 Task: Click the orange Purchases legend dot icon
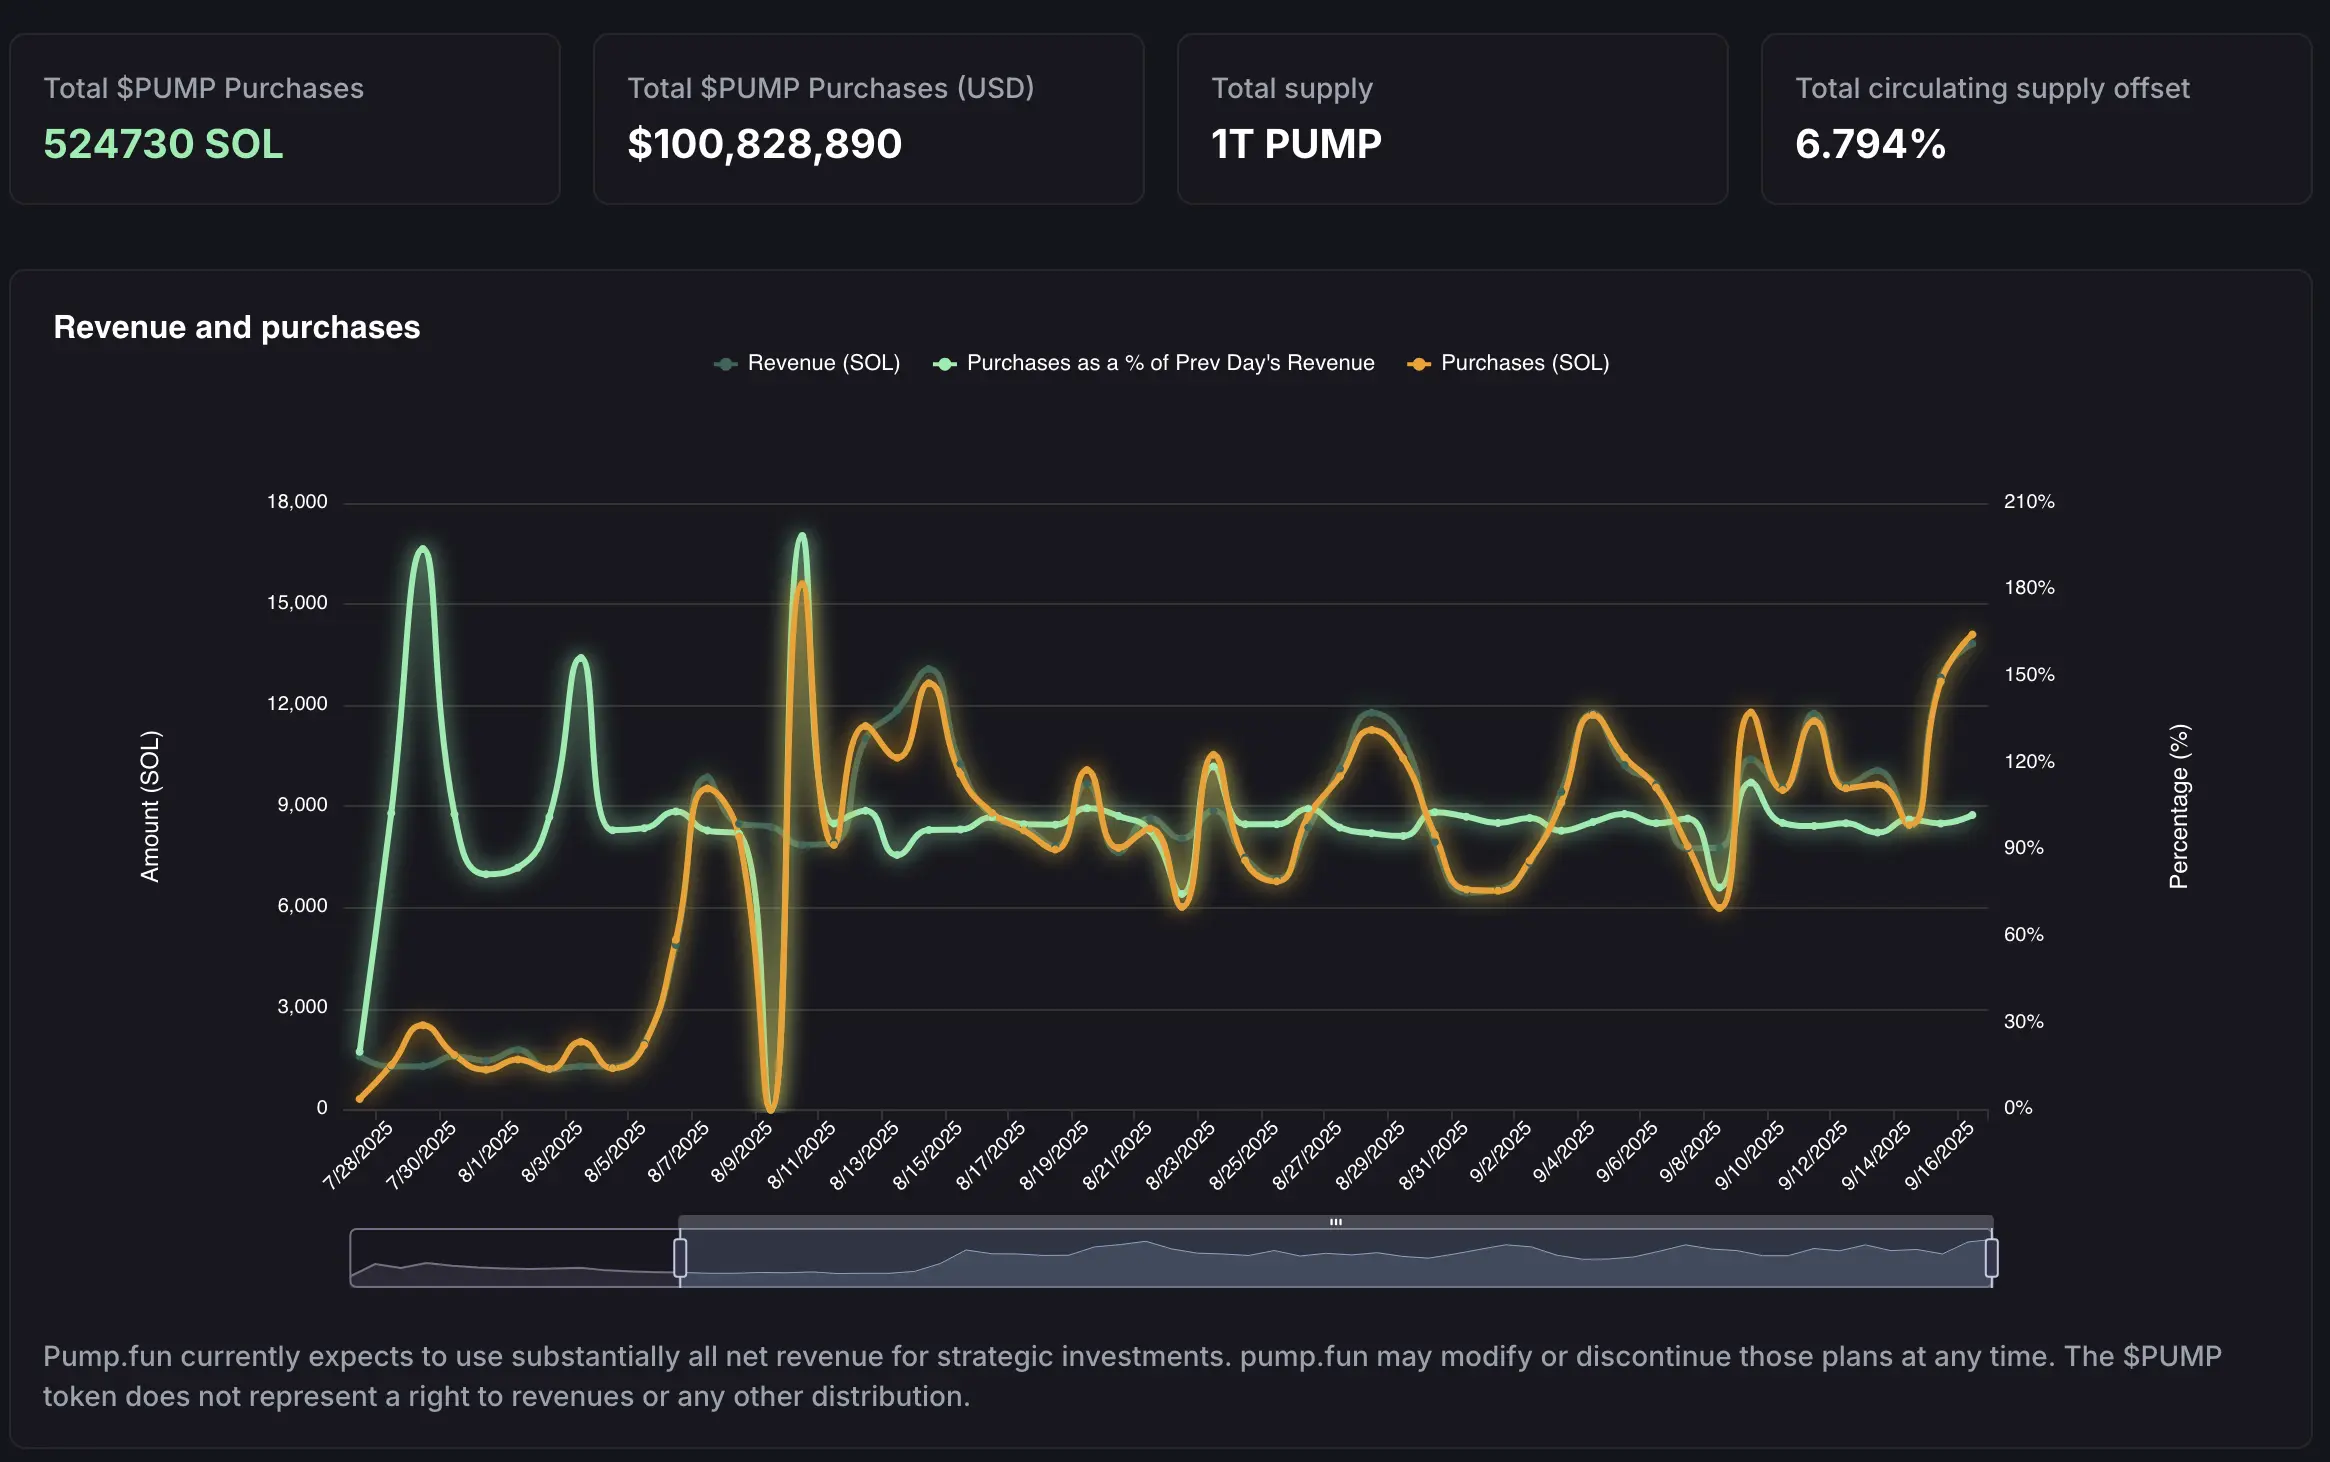[1418, 362]
